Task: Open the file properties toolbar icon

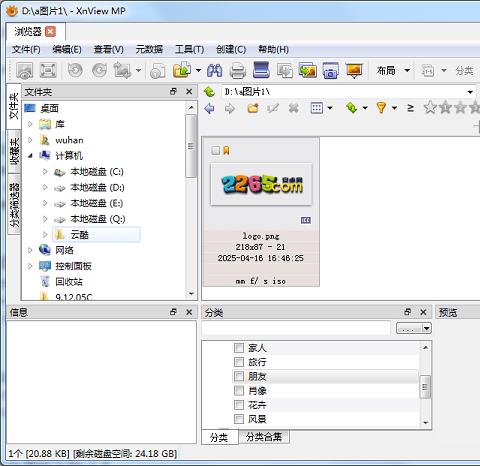Action: pyautogui.click(x=157, y=71)
